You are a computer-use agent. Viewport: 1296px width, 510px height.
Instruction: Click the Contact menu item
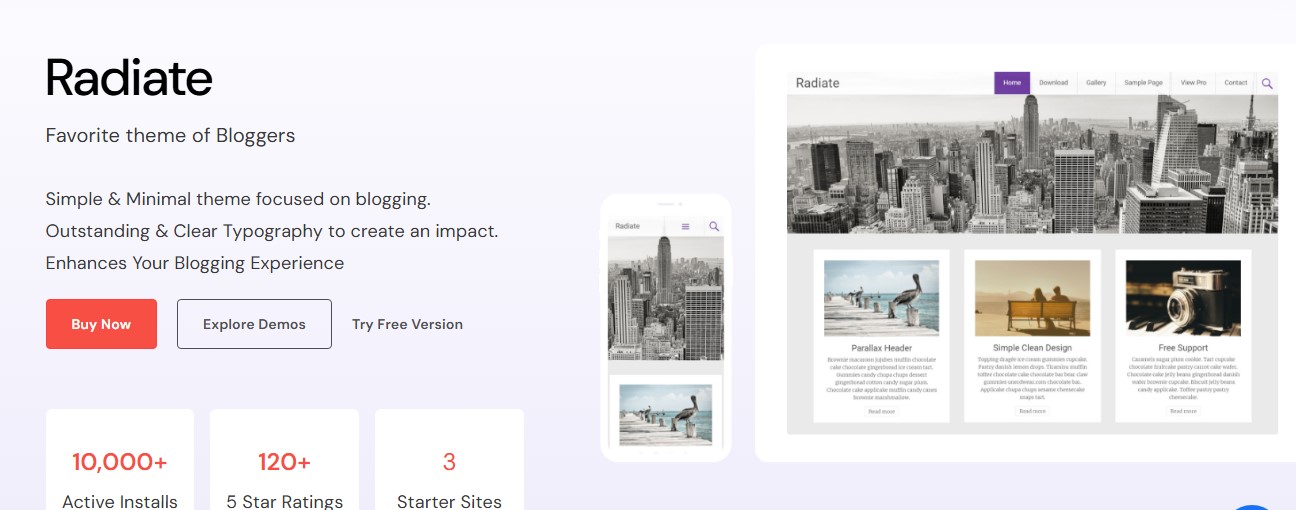pyautogui.click(x=1236, y=83)
